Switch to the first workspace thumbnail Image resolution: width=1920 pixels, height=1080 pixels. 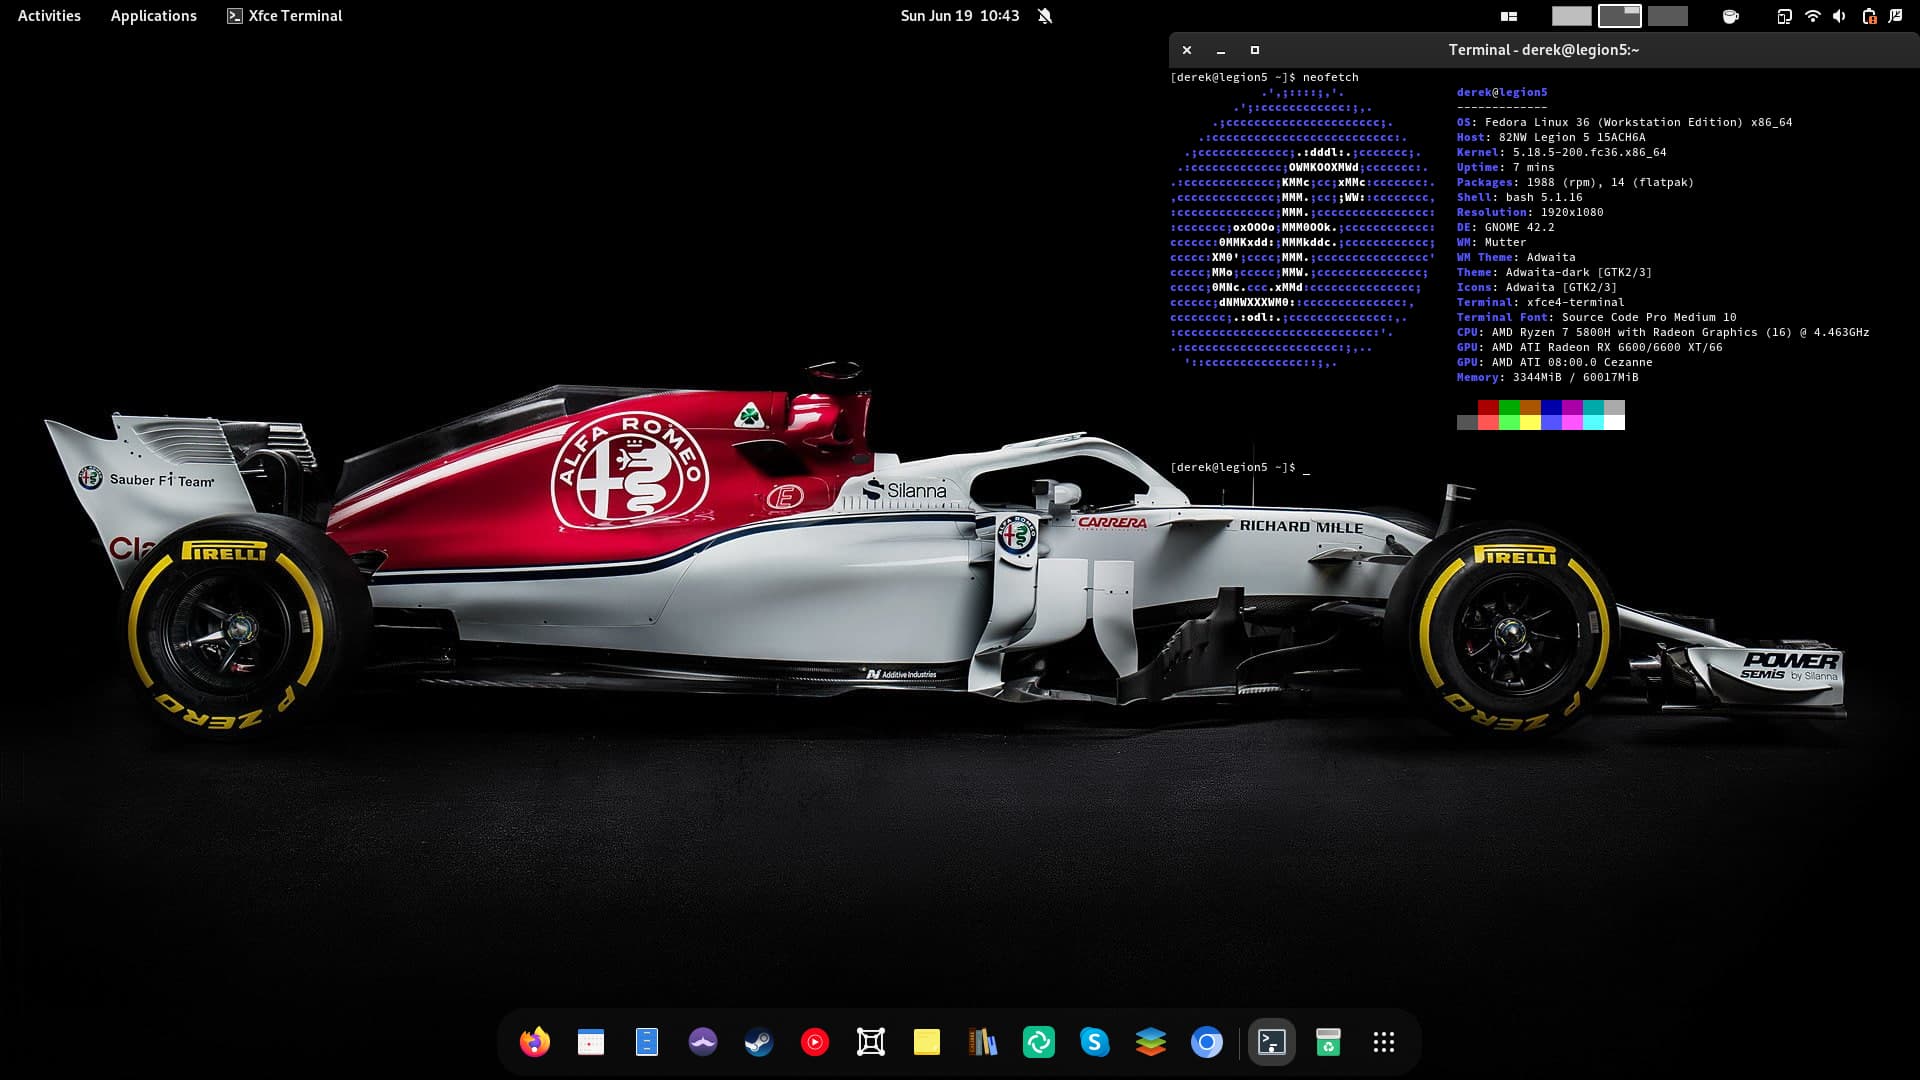coord(1571,16)
